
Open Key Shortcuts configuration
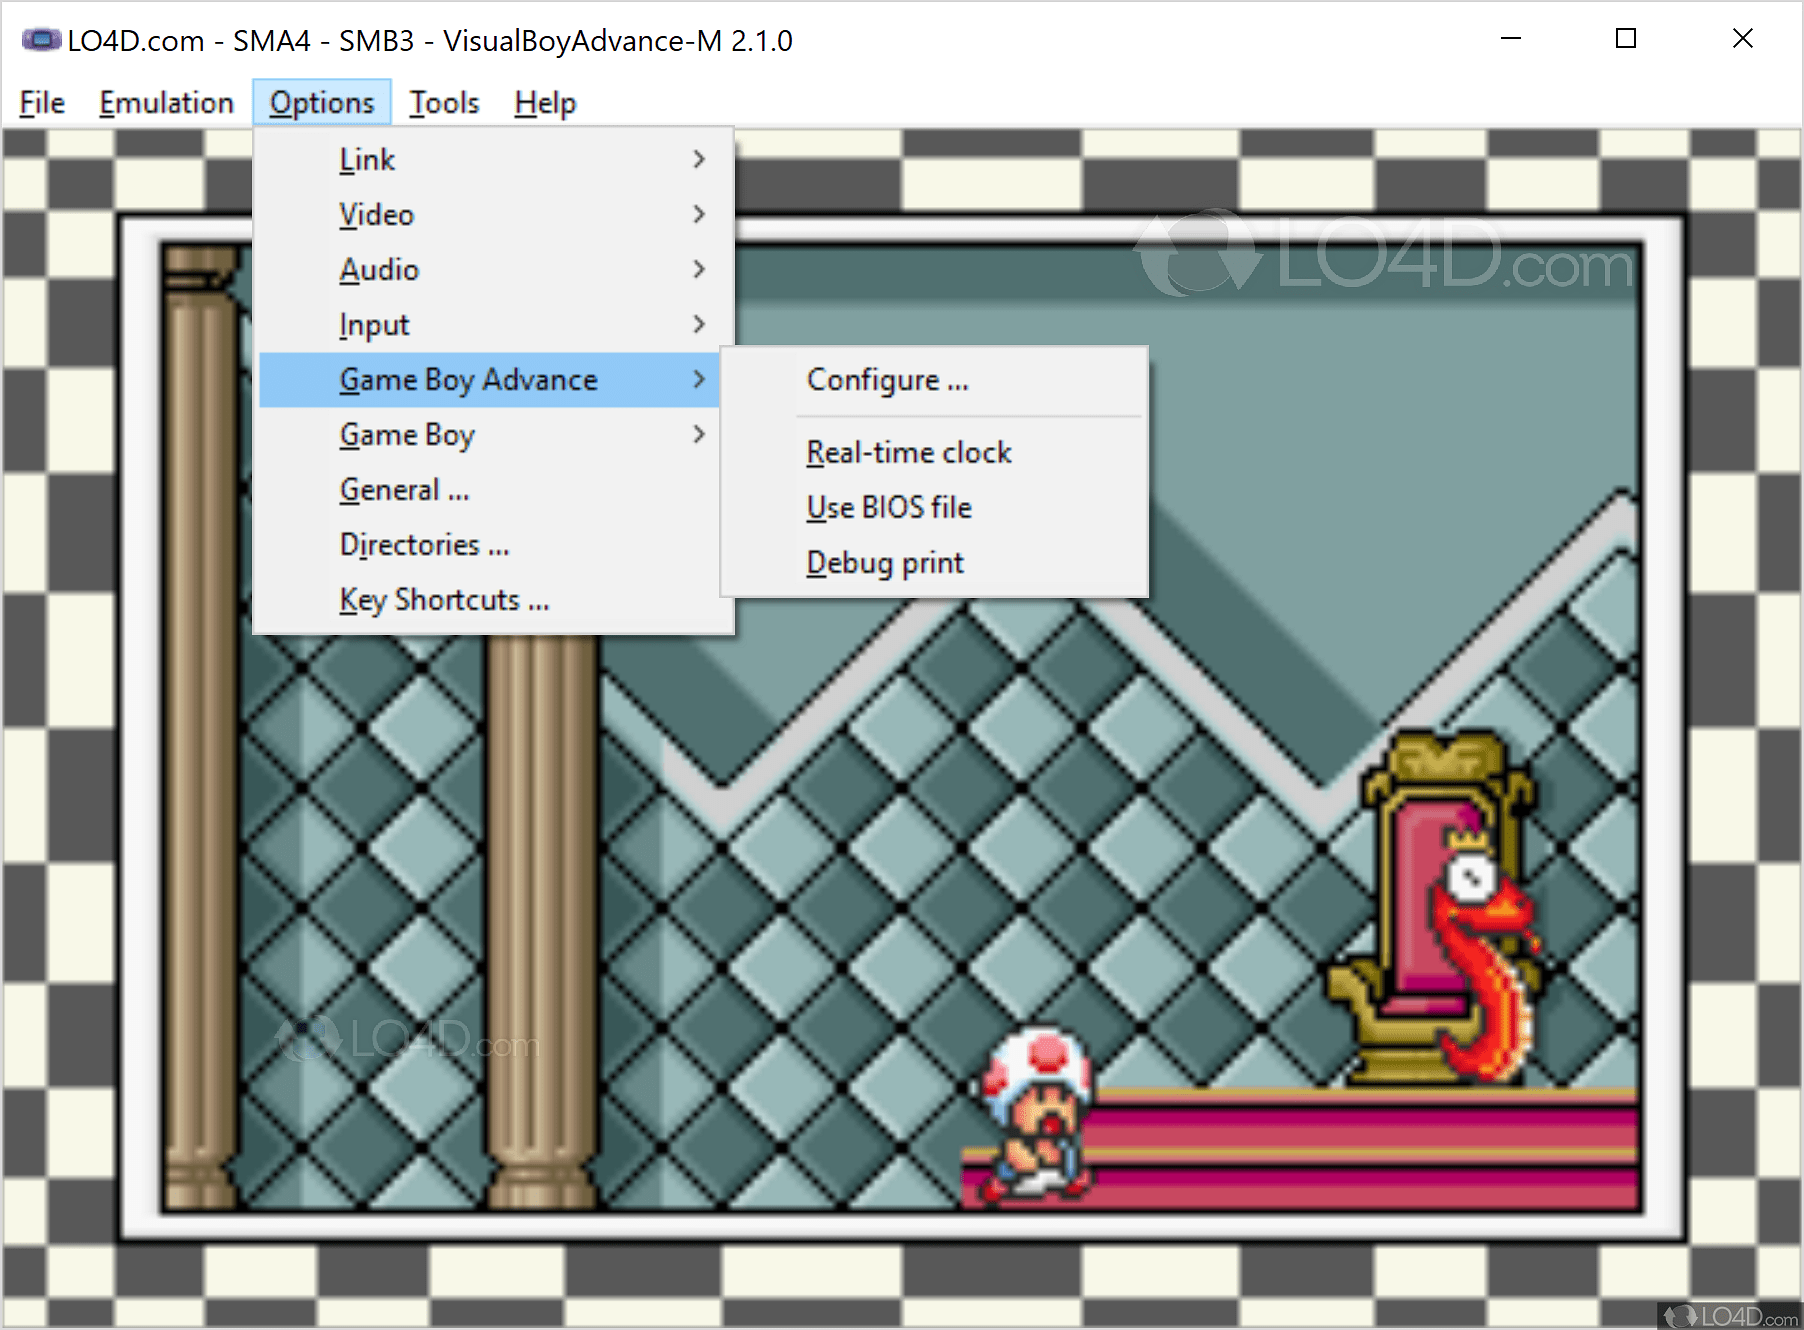pyautogui.click(x=490, y=600)
